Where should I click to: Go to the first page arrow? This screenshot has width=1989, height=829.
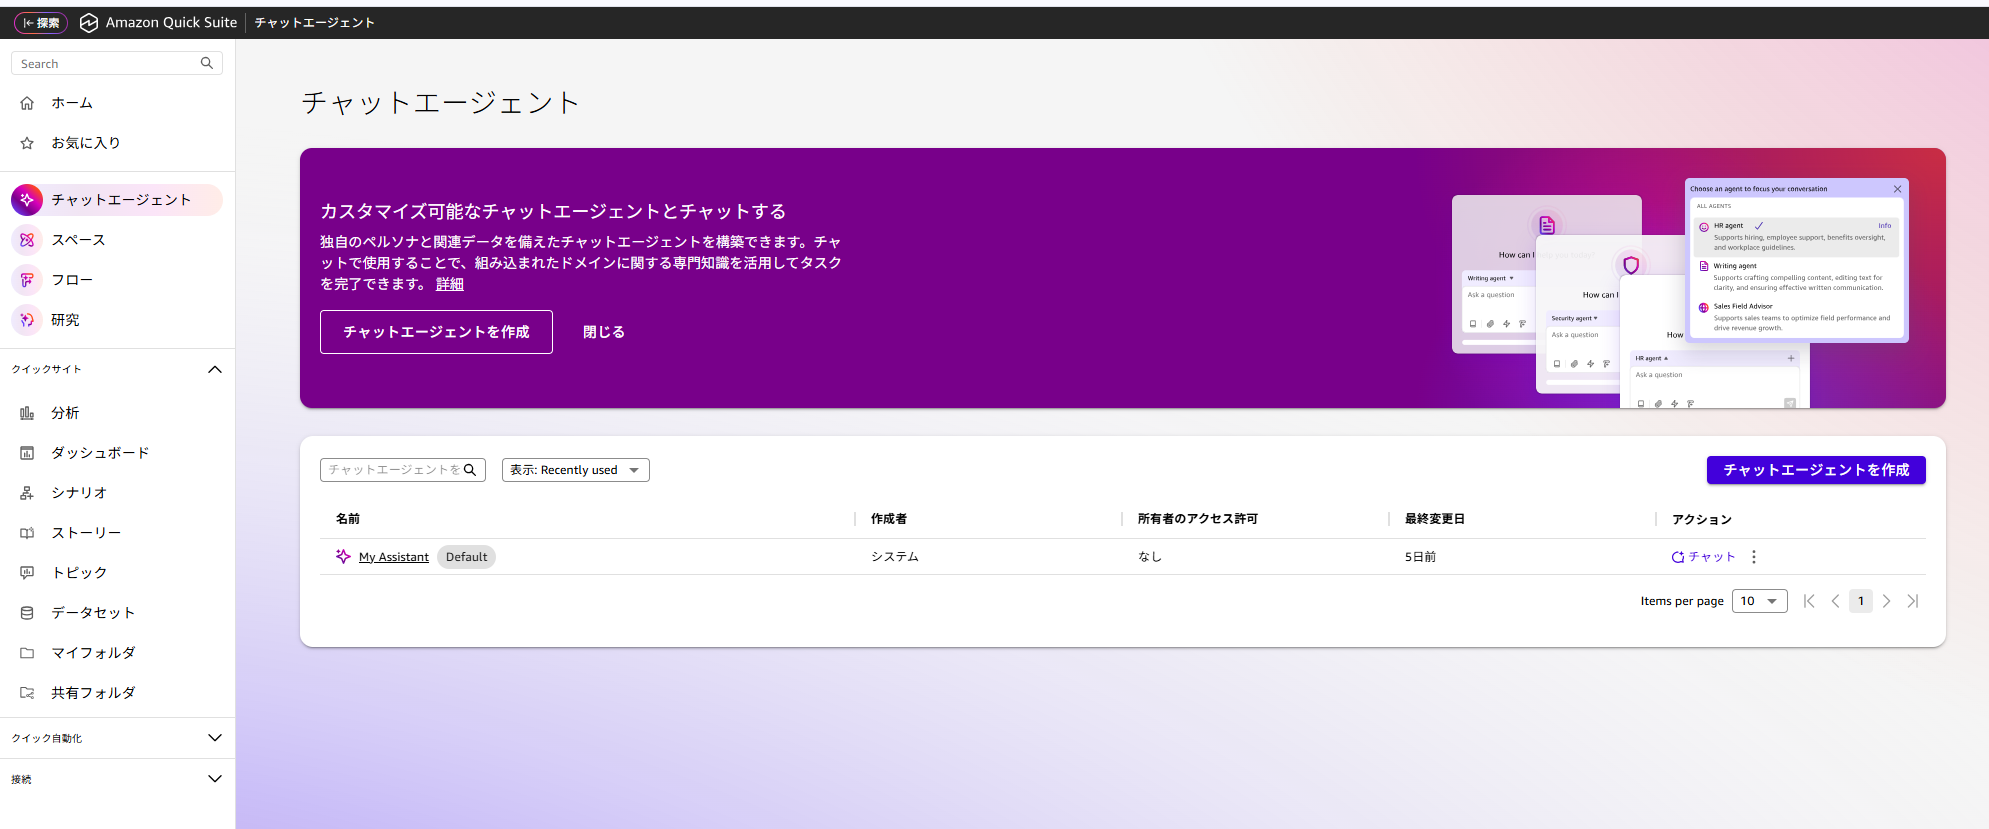pyautogui.click(x=1809, y=601)
